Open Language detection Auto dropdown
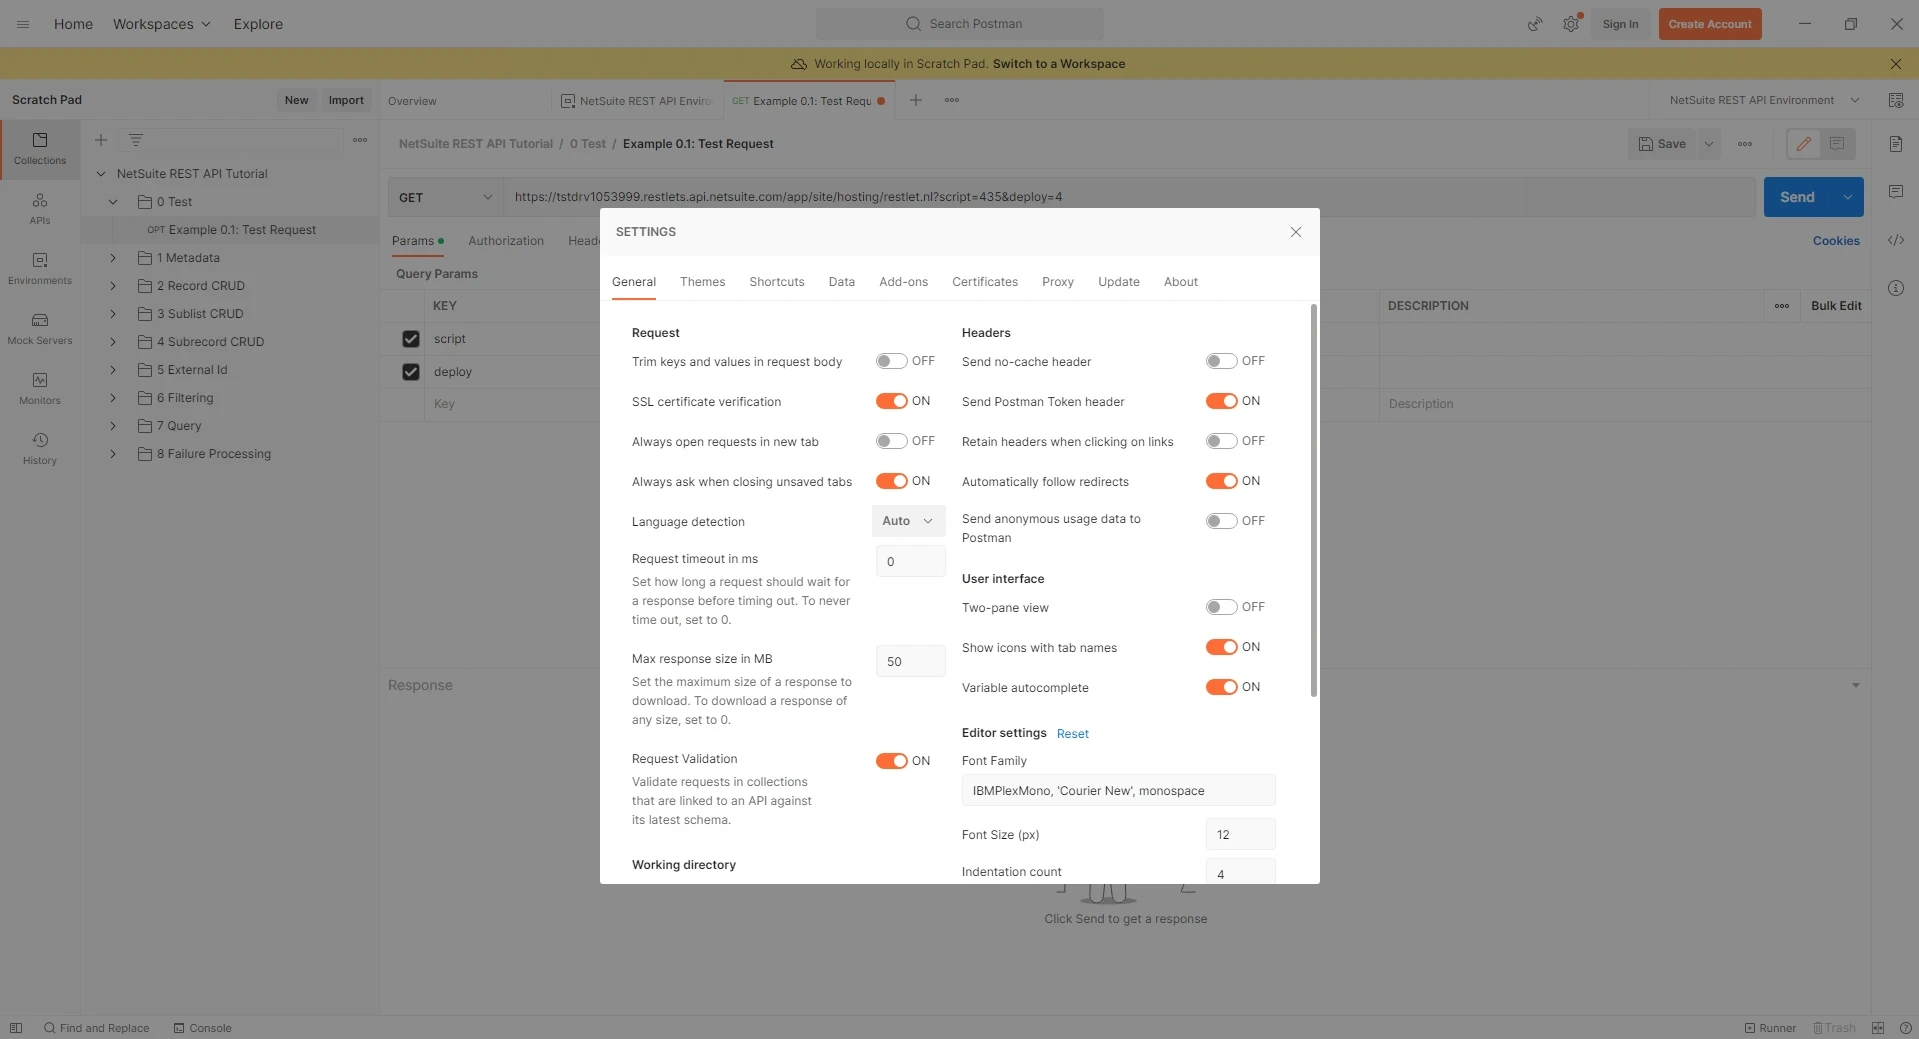Viewport: 1919px width, 1039px height. (908, 521)
